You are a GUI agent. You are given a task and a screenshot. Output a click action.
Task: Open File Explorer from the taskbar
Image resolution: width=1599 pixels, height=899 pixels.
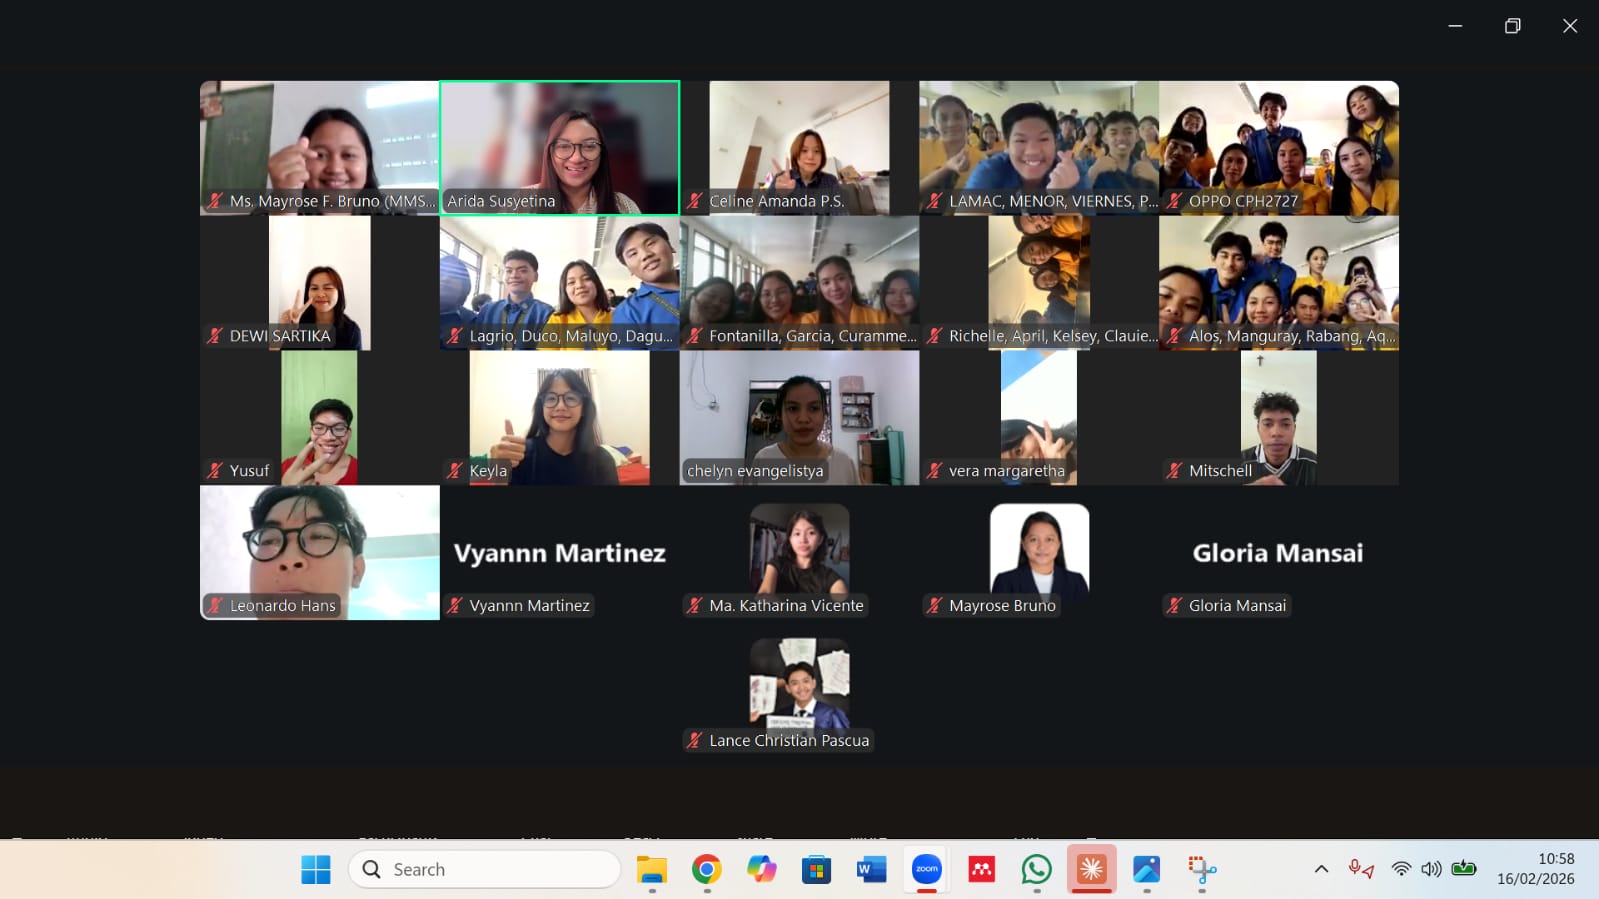coord(651,869)
